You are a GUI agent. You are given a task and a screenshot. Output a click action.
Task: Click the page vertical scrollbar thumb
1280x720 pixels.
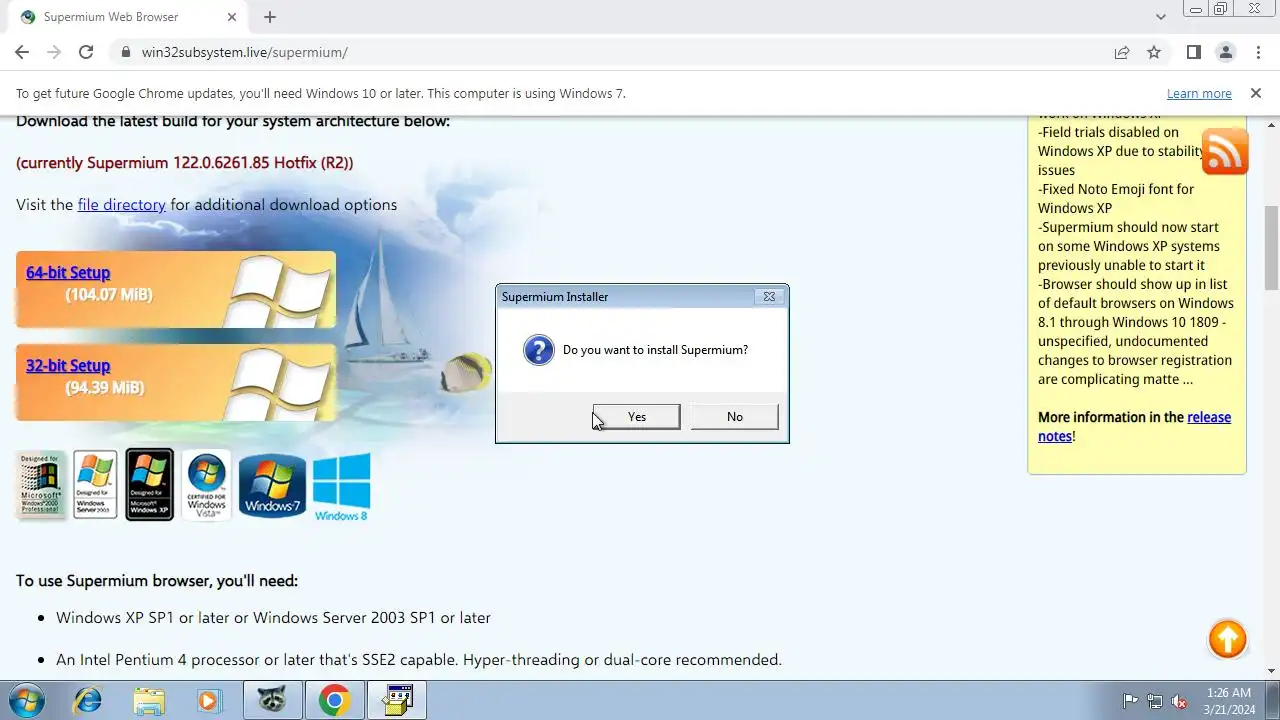point(1272,248)
